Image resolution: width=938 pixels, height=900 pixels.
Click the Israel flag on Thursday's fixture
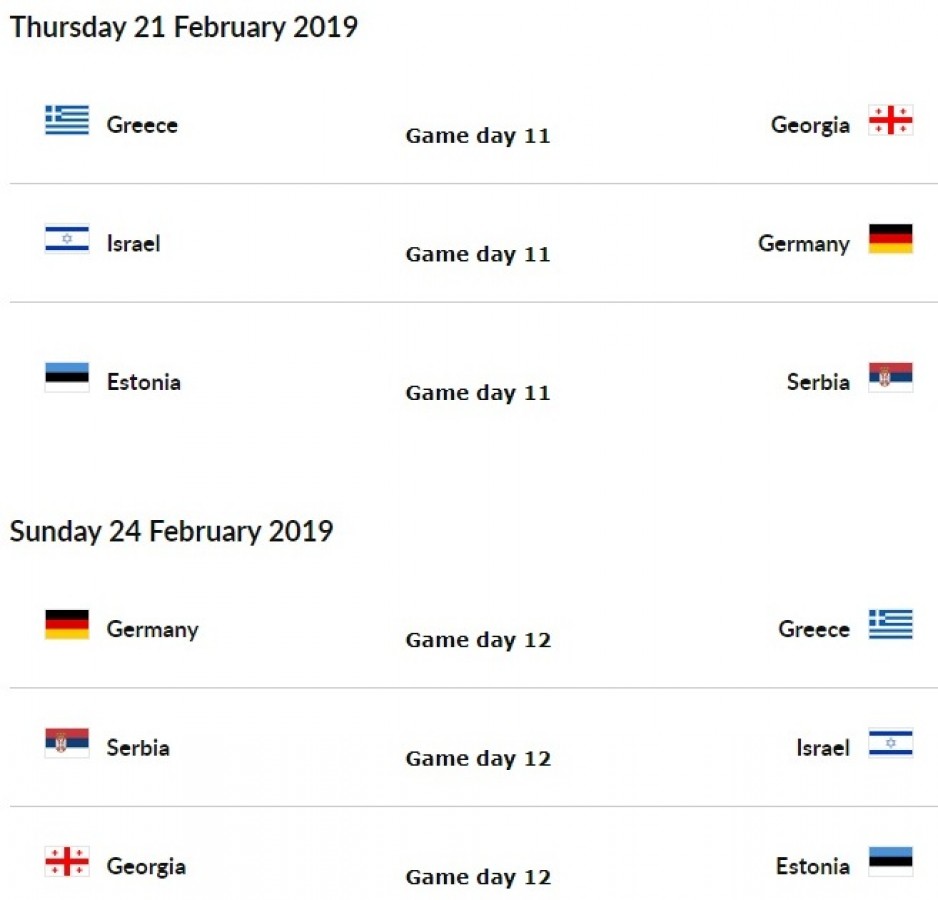click(x=67, y=239)
